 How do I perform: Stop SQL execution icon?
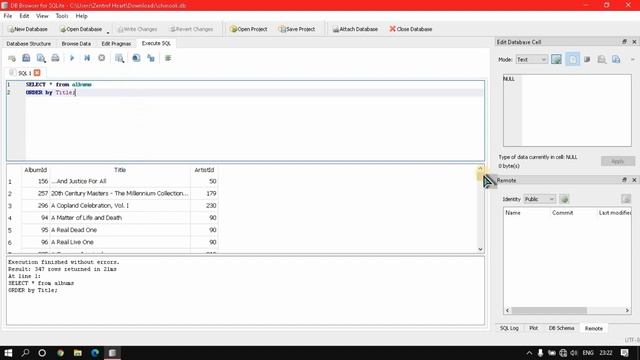click(102, 58)
